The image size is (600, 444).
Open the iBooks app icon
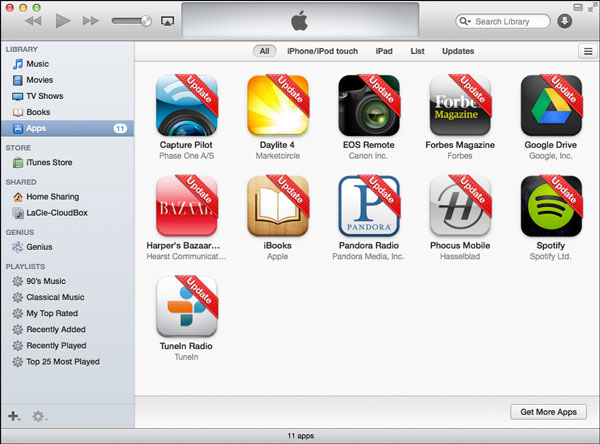pyautogui.click(x=278, y=206)
